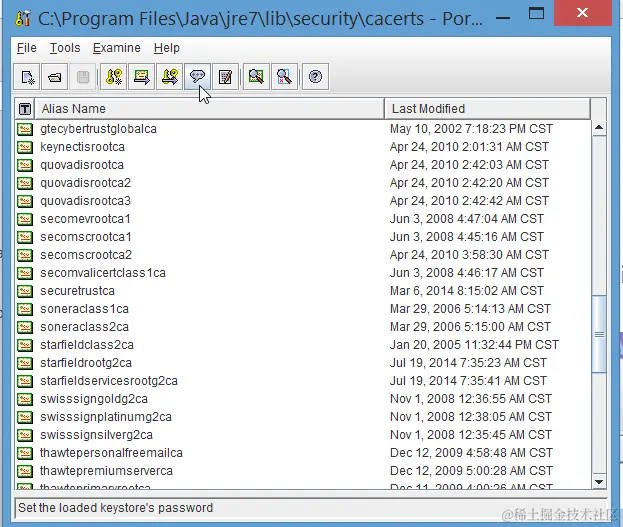This screenshot has width=623, height=527.
Task: Click the greyed-out Save keystore icon
Action: [83, 77]
